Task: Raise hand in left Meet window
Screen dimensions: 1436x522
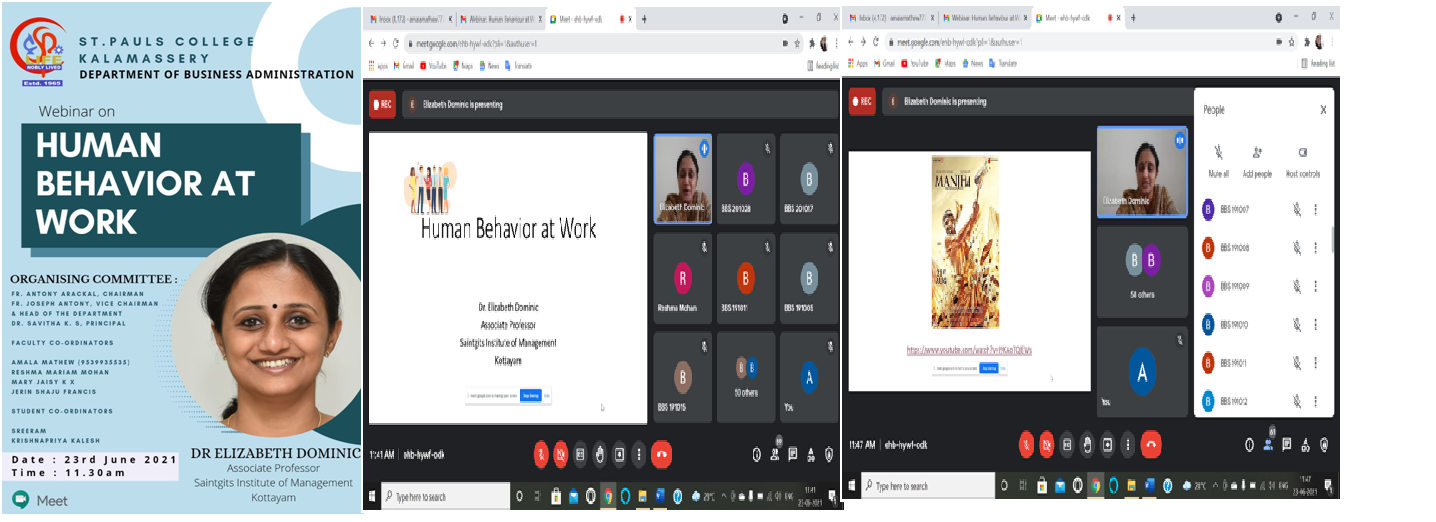Action: click(x=600, y=454)
